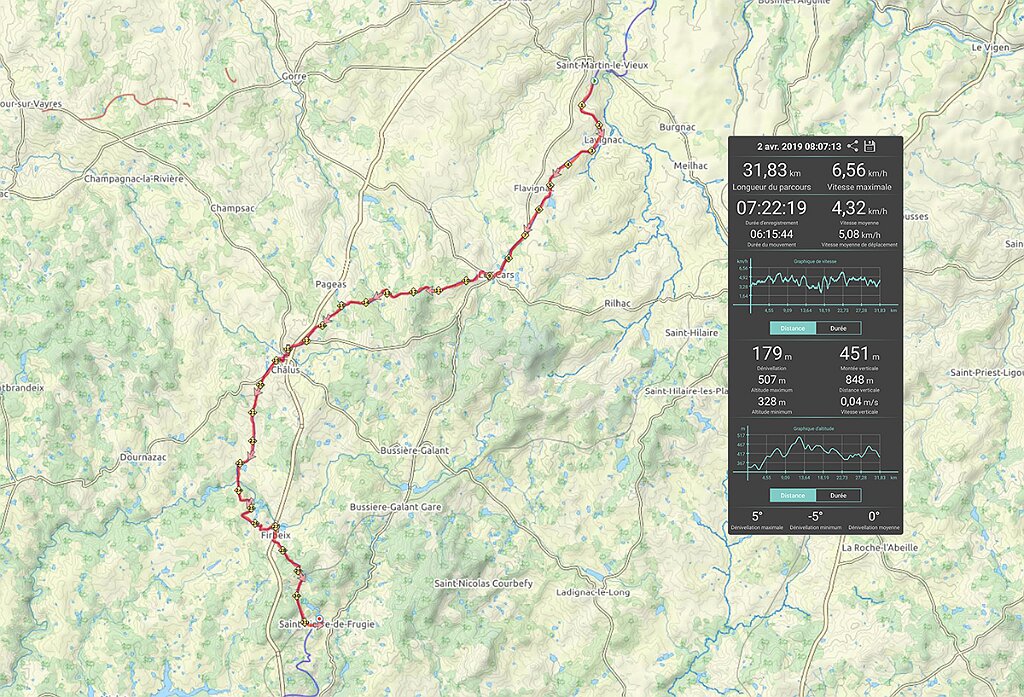1024x697 pixels.
Task: Select the 0° Dénivellation moyenne value
Action: (x=873, y=516)
